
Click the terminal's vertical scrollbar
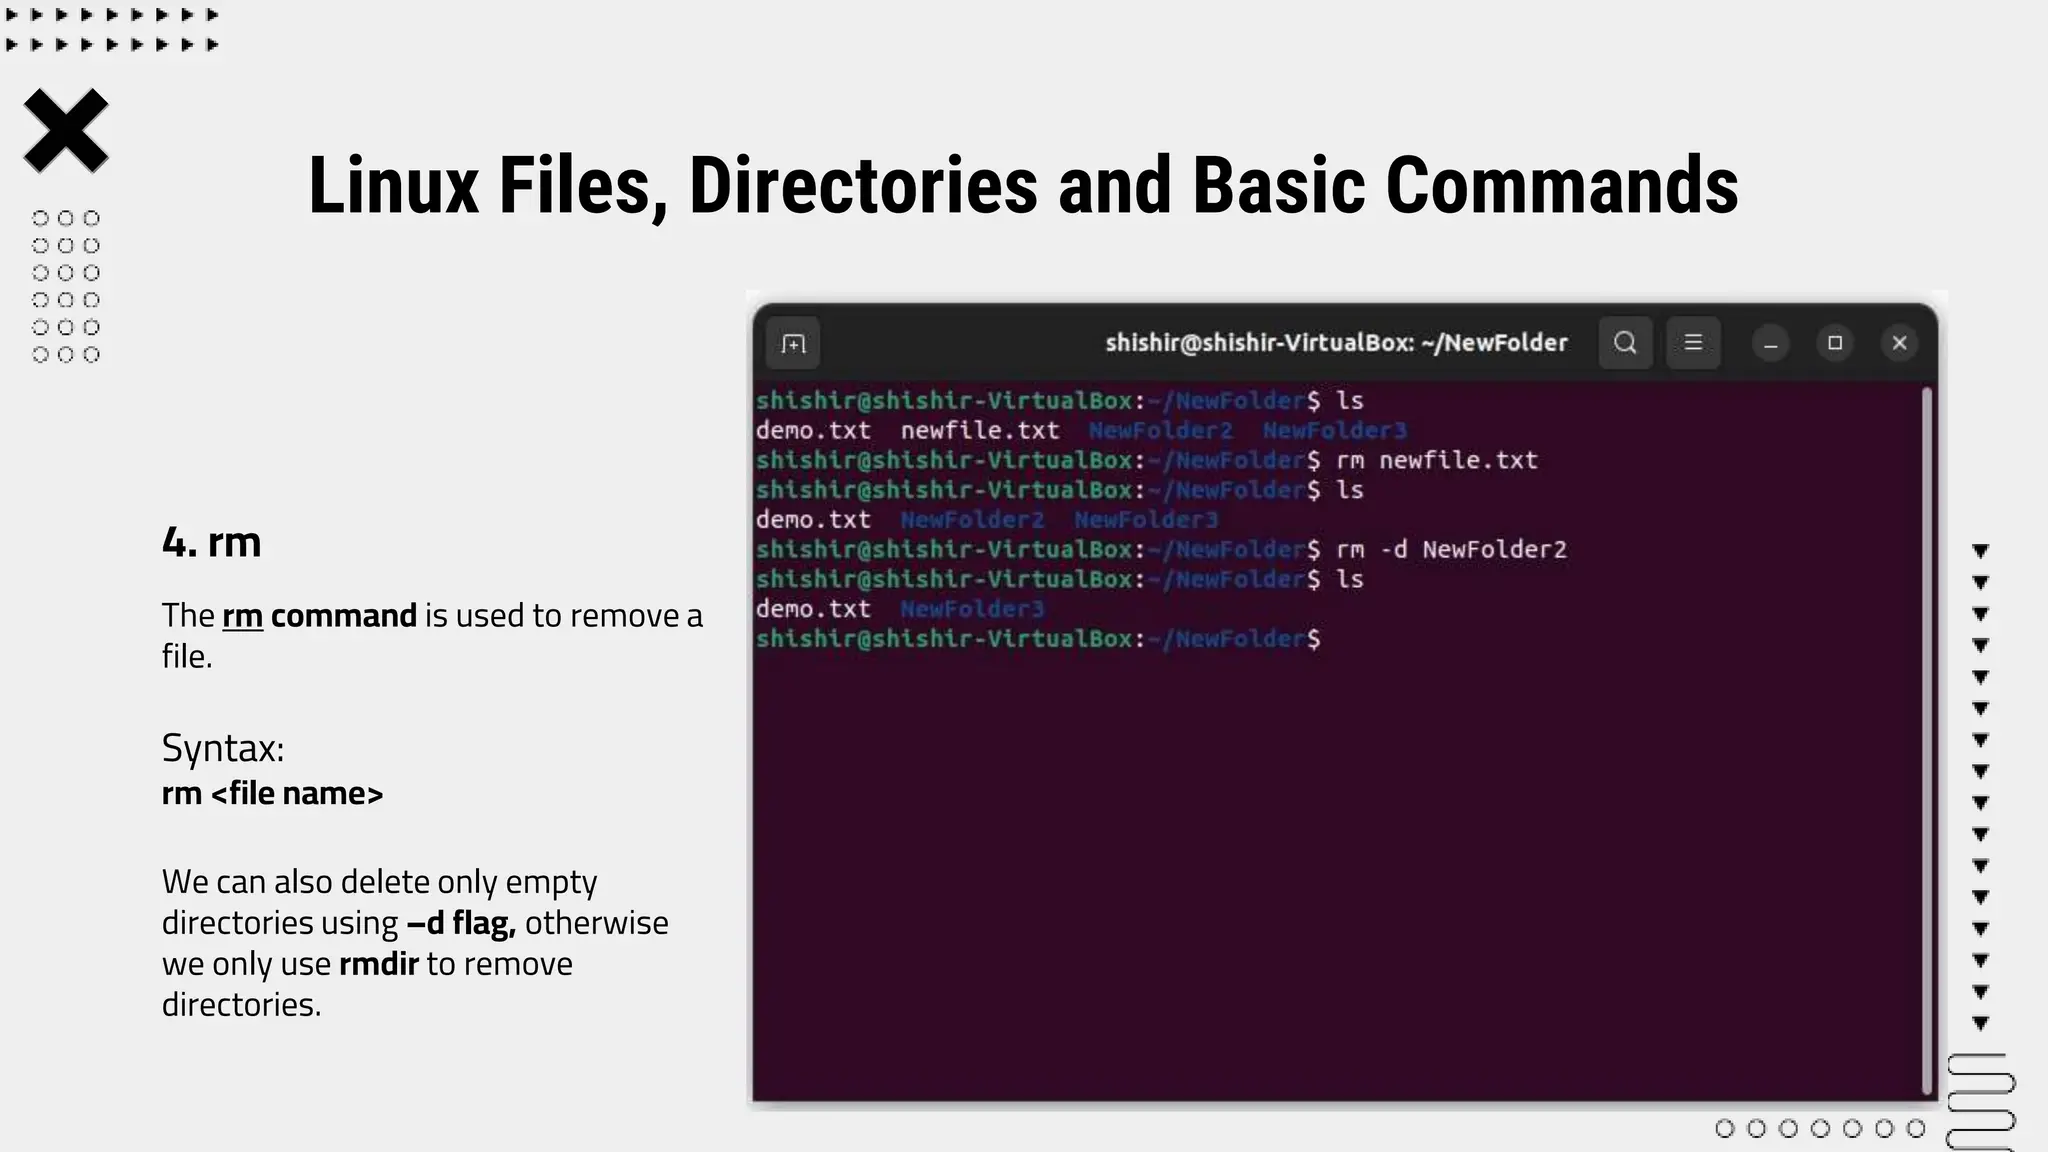[x=1927, y=740]
